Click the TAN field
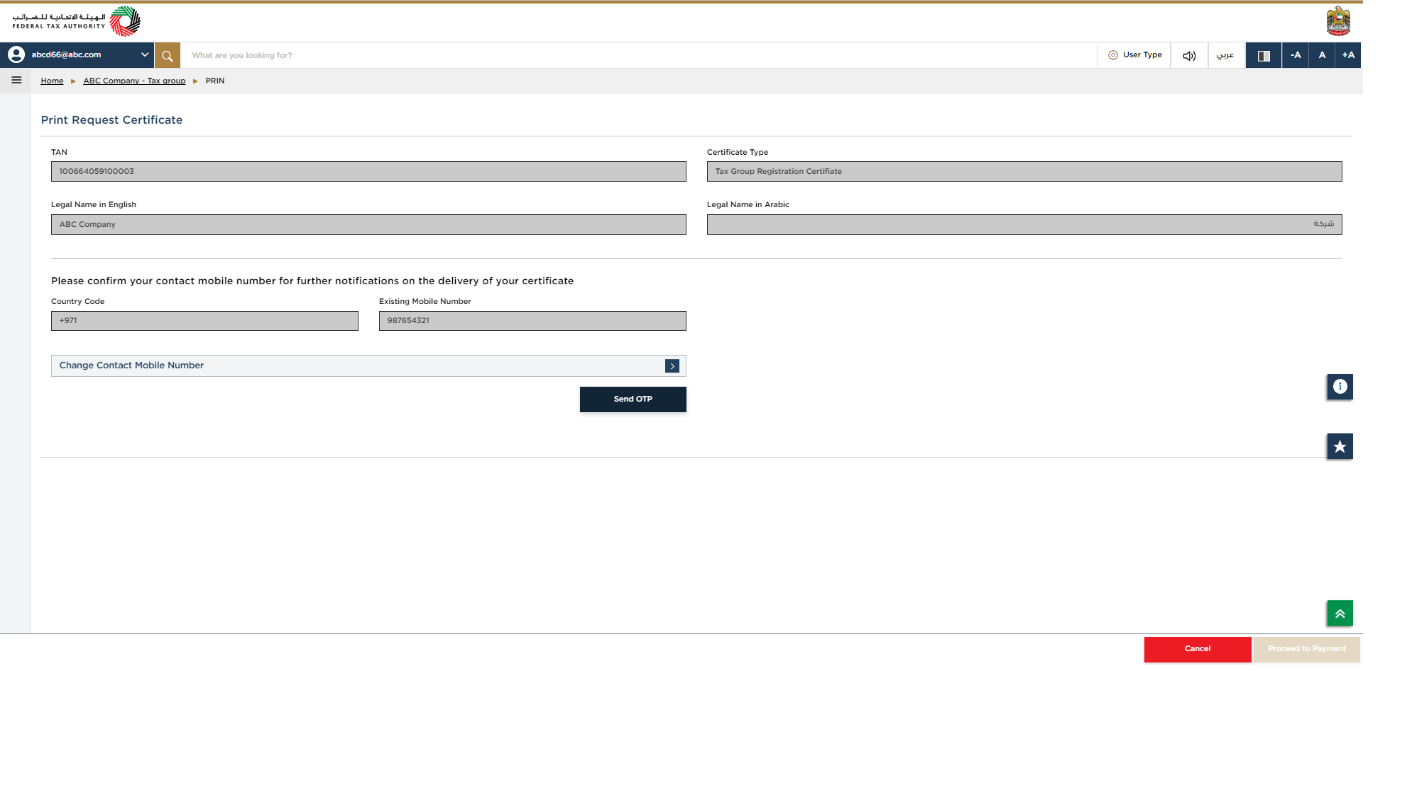The height and width of the screenshot is (801, 1414). 368,171
